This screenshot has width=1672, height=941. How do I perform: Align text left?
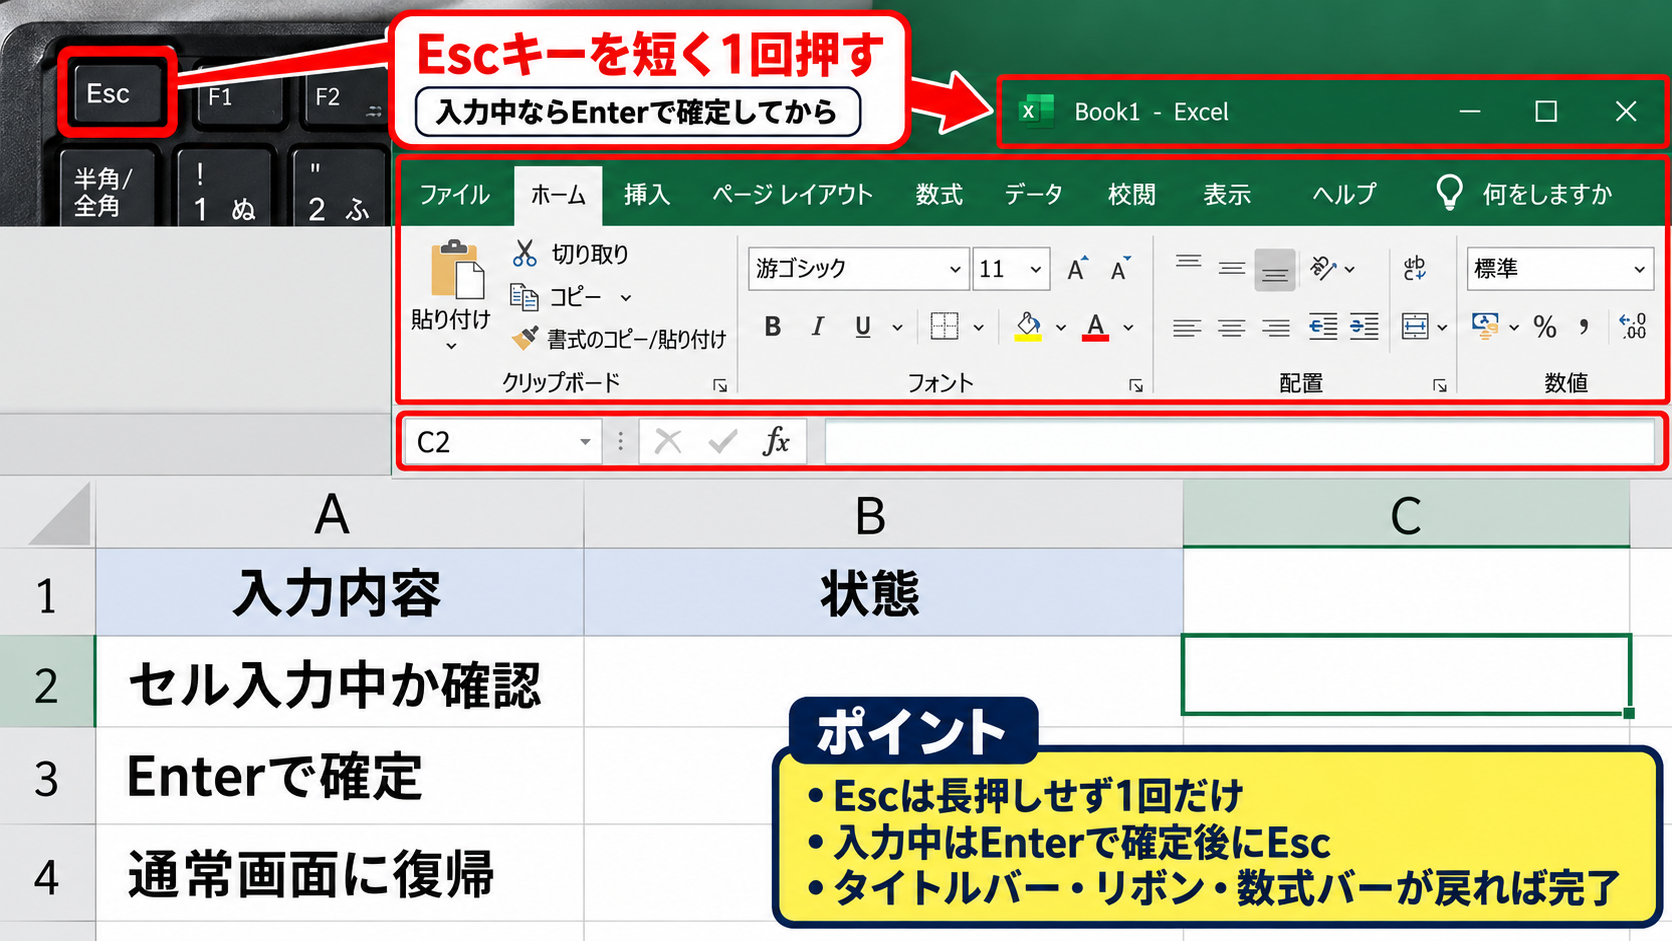pos(1187,327)
